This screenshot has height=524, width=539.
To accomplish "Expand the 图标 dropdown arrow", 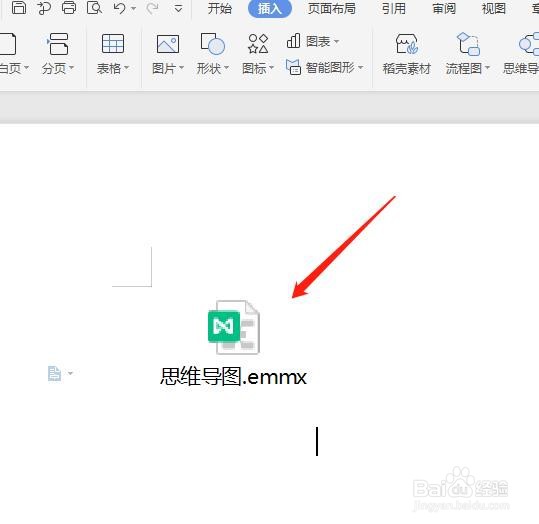I will coord(271,68).
